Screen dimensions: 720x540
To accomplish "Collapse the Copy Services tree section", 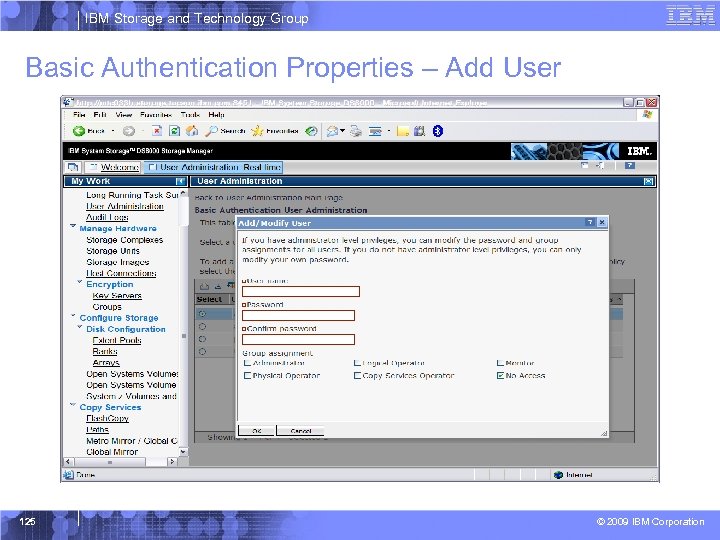I will pyautogui.click(x=73, y=405).
